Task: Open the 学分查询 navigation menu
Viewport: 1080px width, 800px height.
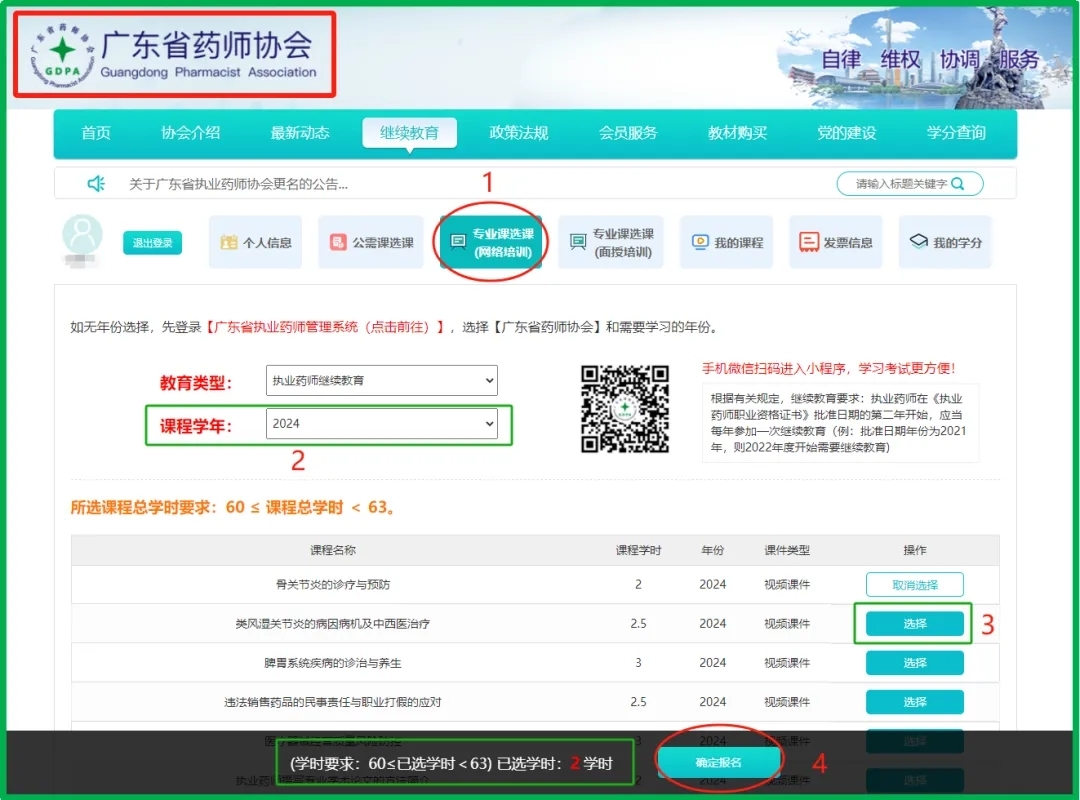Action: tap(956, 133)
